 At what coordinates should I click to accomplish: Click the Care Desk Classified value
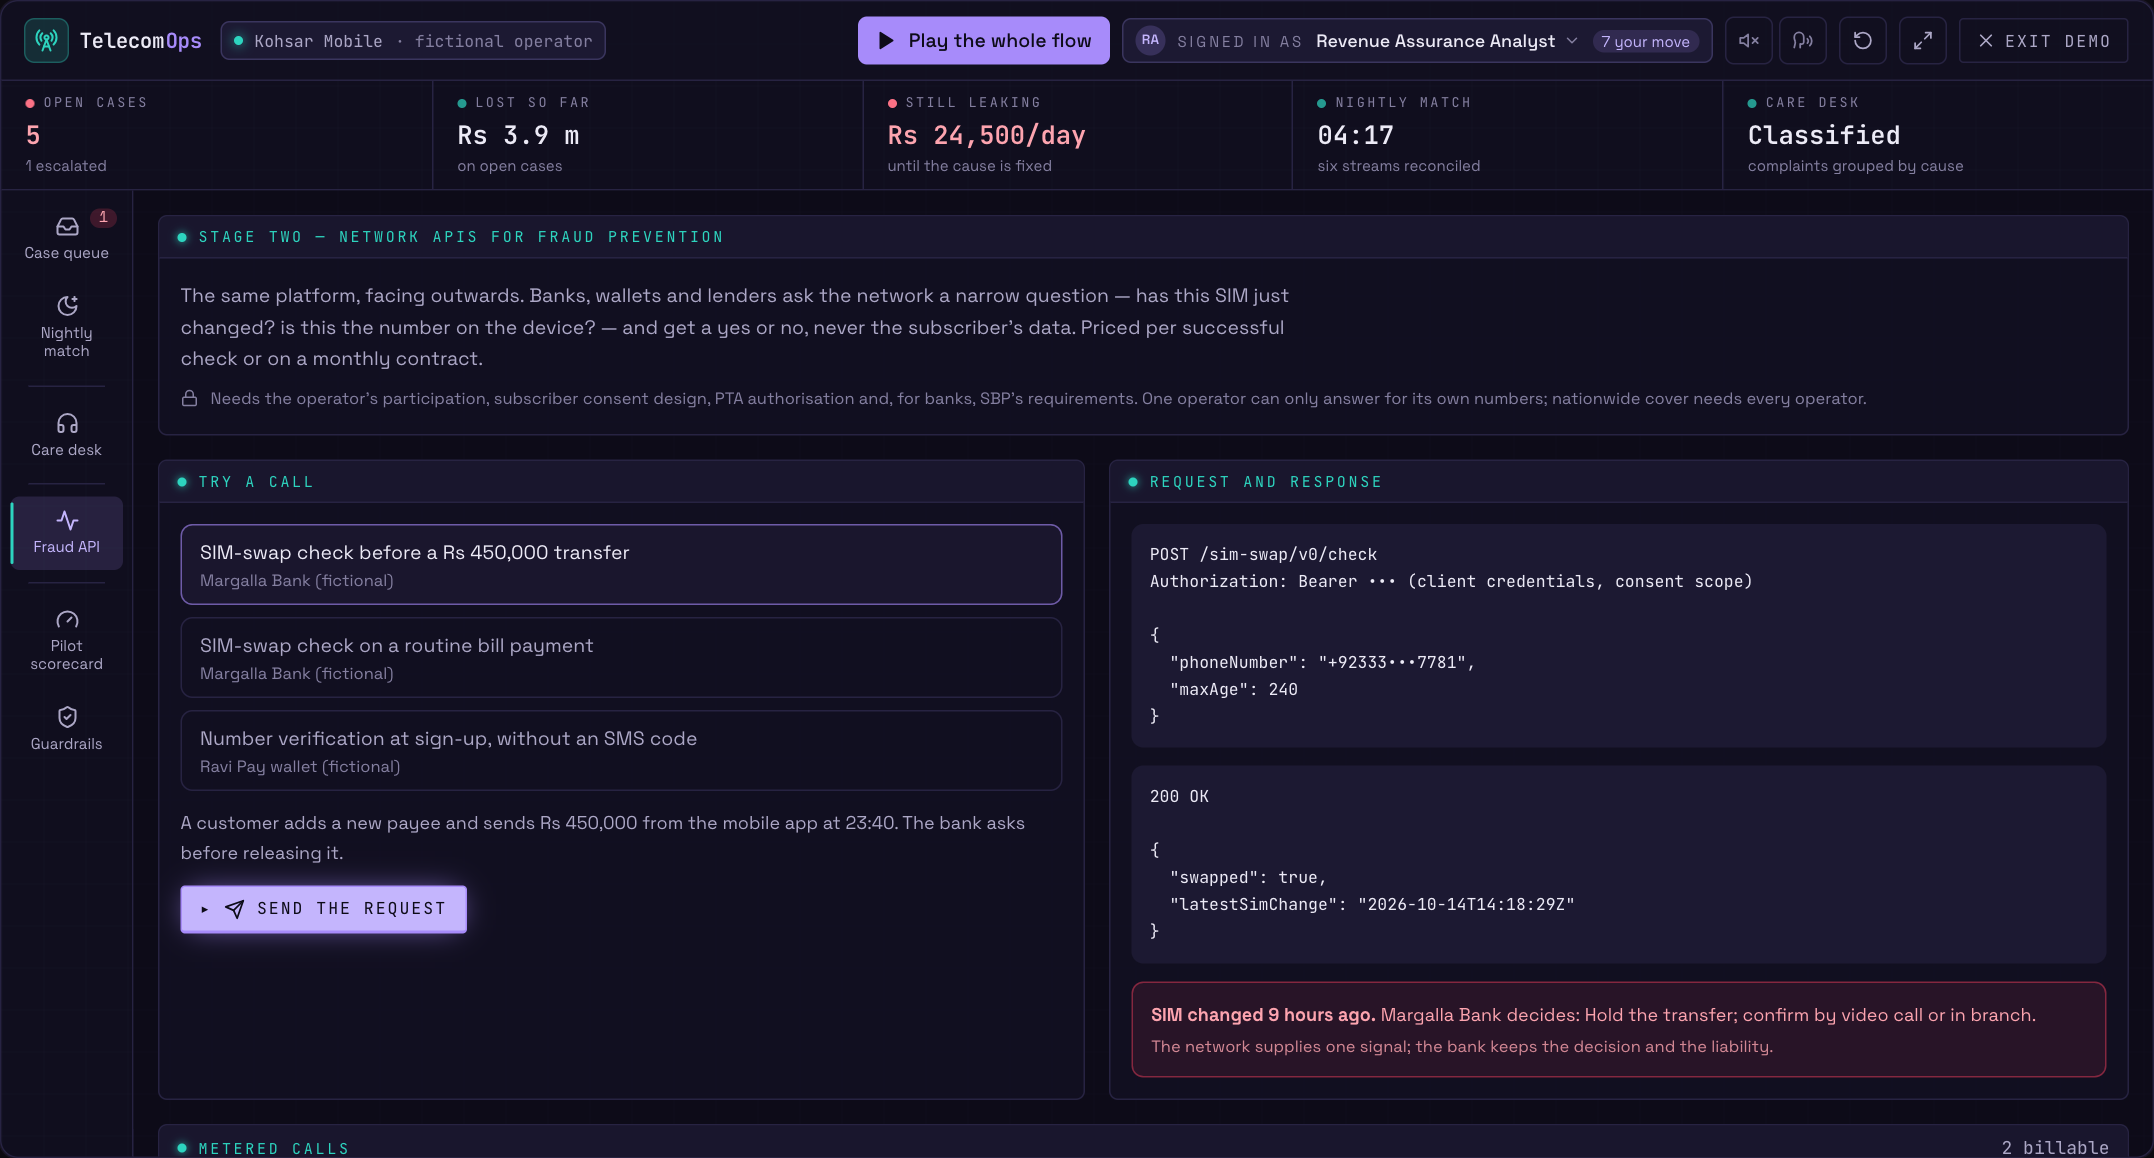1824,135
